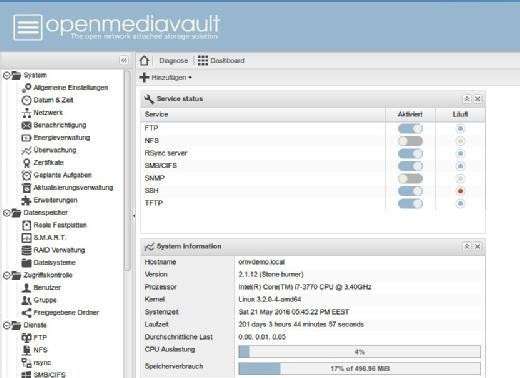Select the Zugriffskontrolle folder label
The height and width of the screenshot is (378, 520).
(x=48, y=275)
